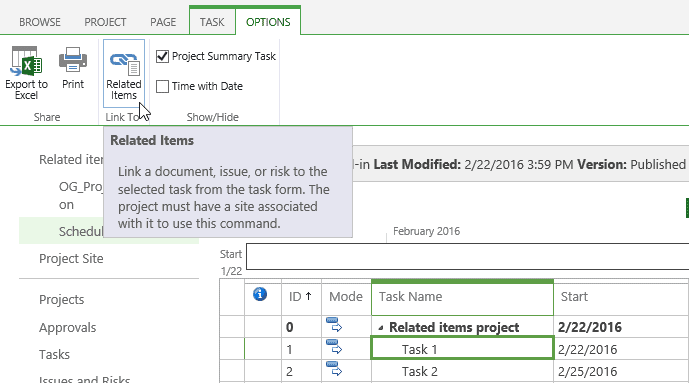Sort by the ID column header

(x=301, y=296)
